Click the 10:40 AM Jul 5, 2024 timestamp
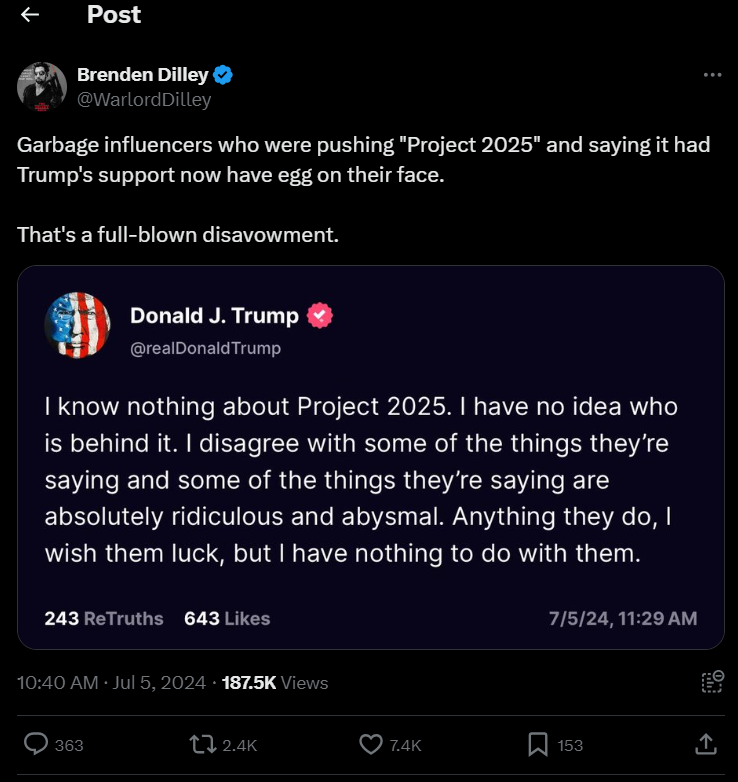Screen dimensions: 738x782 pos(111,683)
